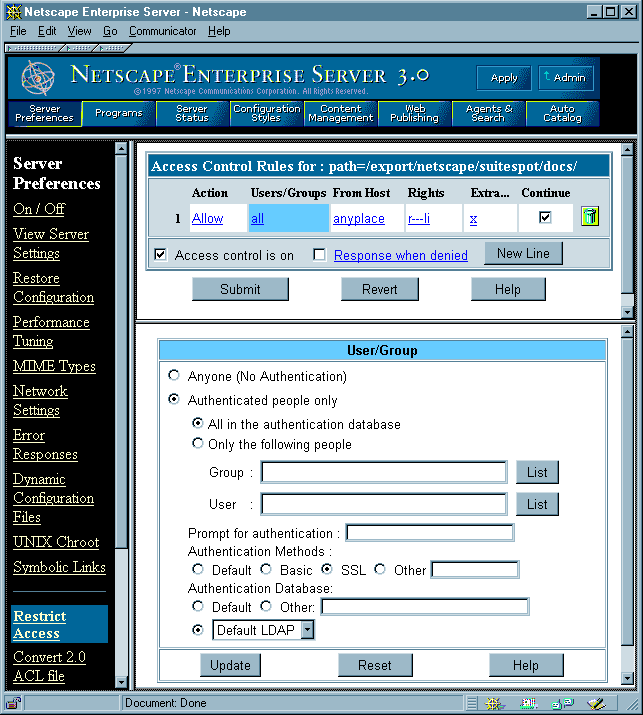Click the Group input field
The width and height of the screenshot is (643, 715).
click(x=384, y=472)
